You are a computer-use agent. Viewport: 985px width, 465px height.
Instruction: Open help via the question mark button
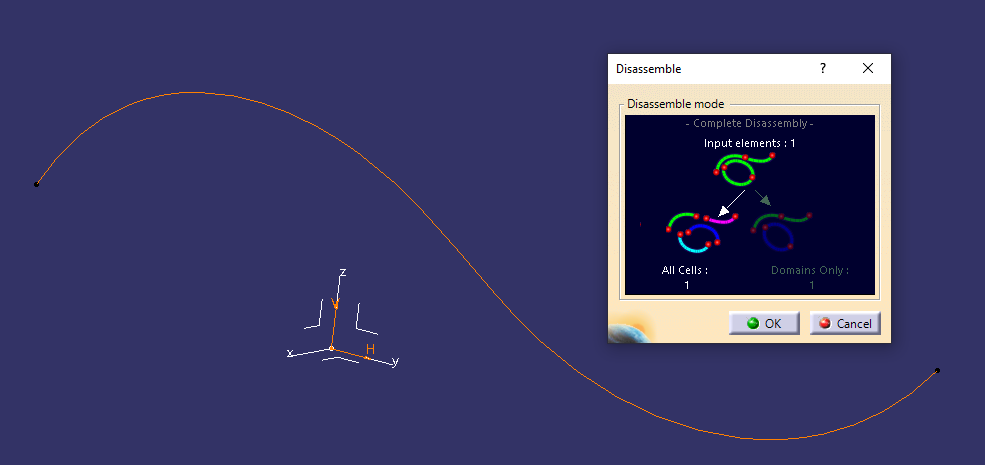tap(823, 68)
